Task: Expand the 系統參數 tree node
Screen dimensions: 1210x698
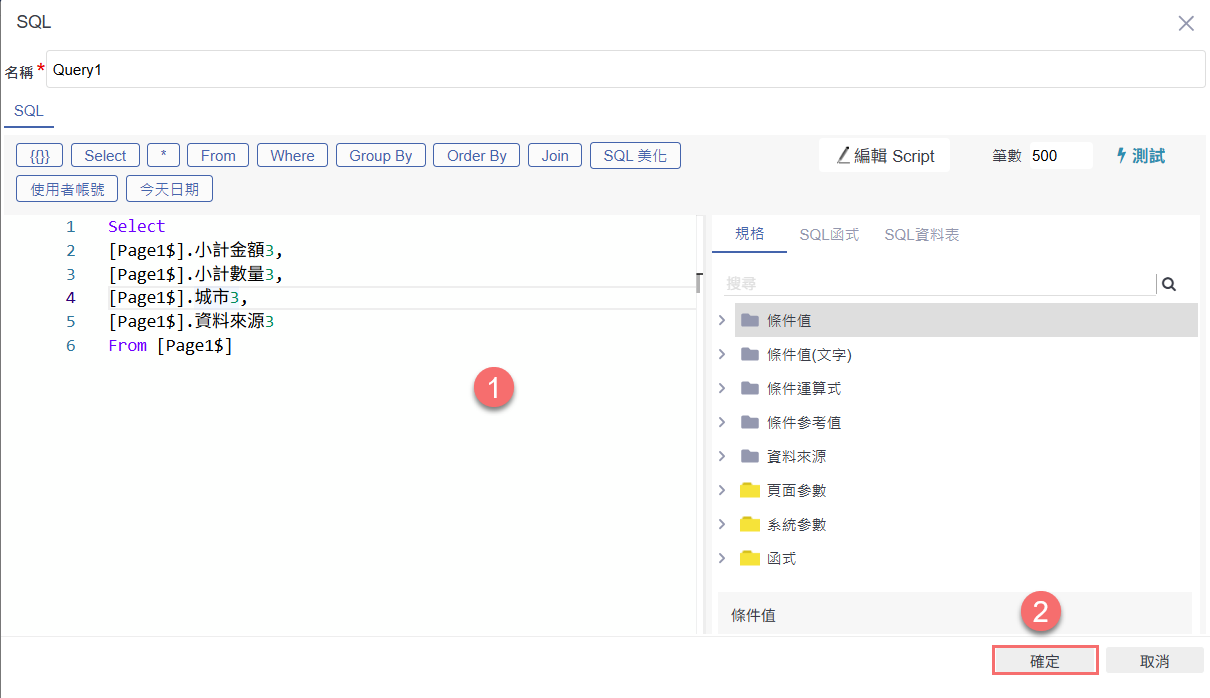Action: (722, 525)
